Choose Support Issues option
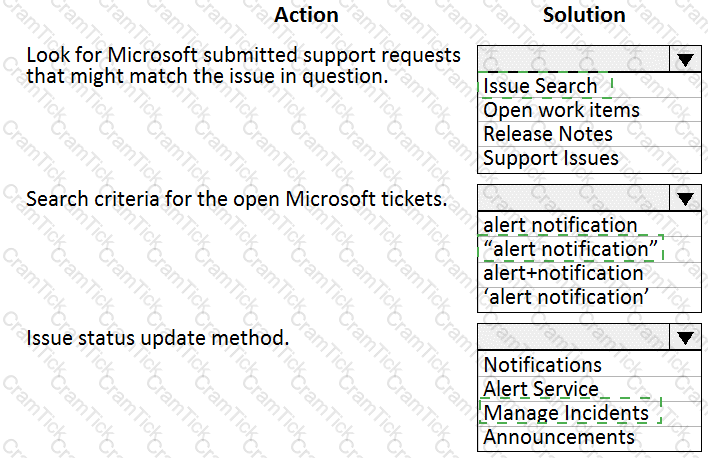The image size is (708, 458). [x=589, y=159]
